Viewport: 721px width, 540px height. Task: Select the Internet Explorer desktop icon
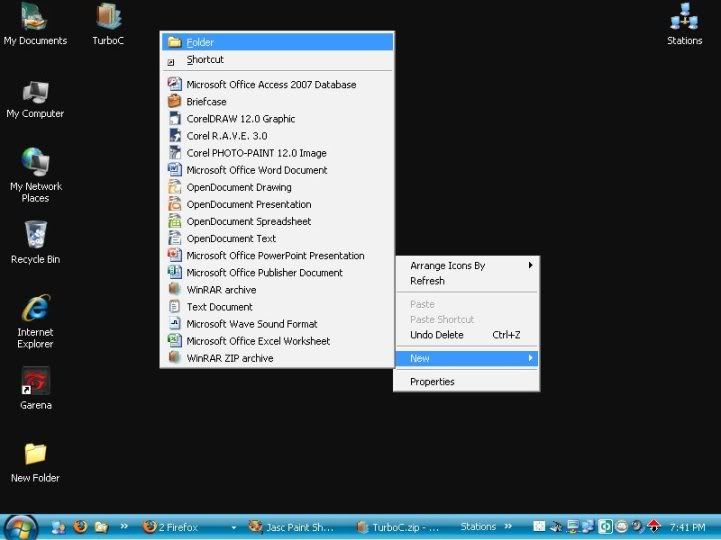click(x=35, y=322)
